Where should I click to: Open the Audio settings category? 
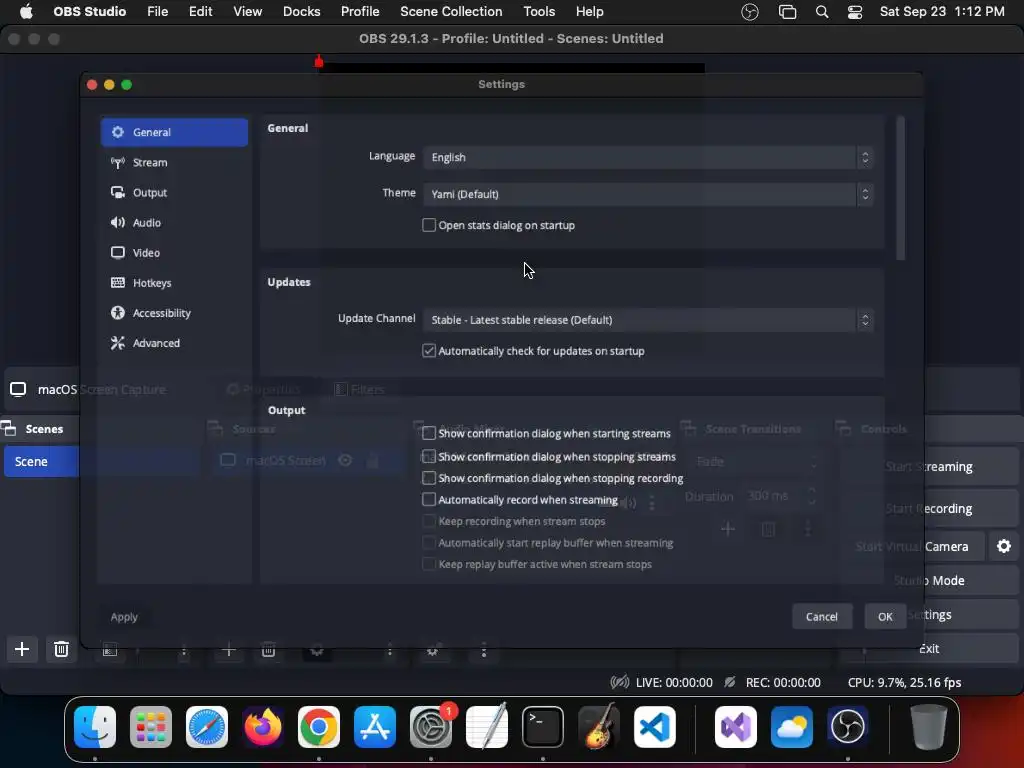coord(174,223)
